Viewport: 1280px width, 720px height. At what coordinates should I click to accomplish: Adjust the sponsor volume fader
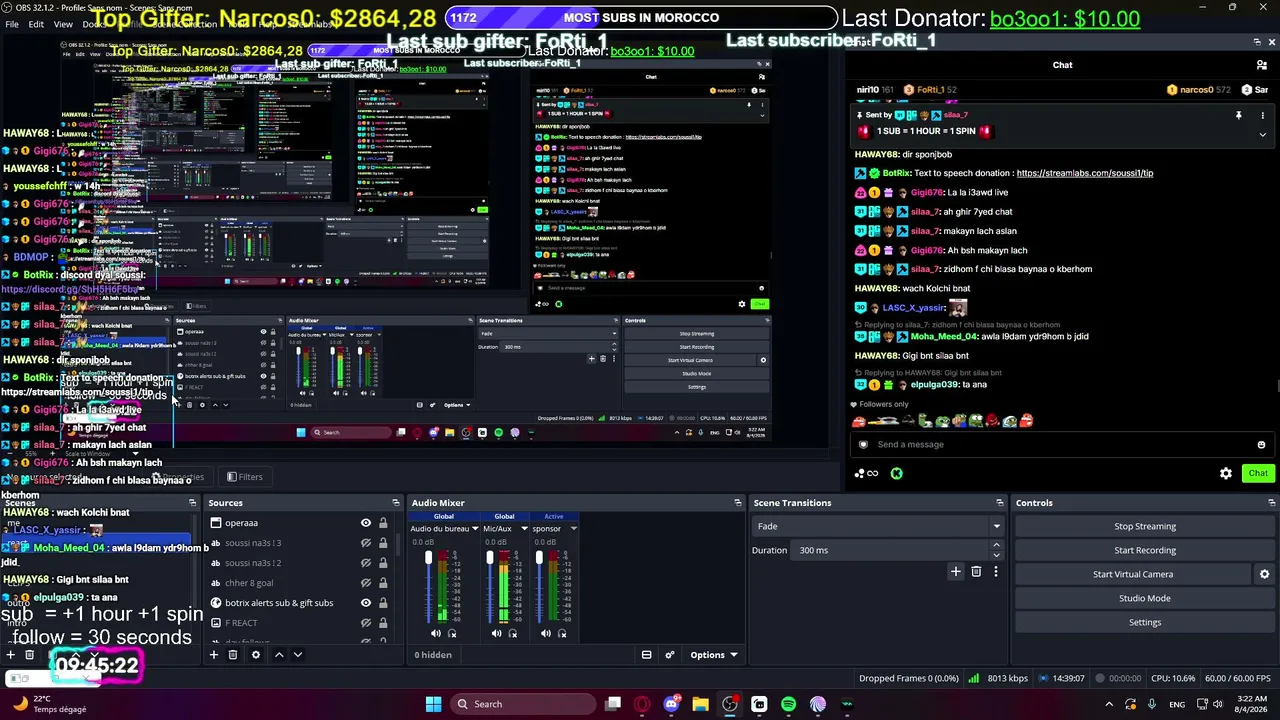pyautogui.click(x=539, y=558)
